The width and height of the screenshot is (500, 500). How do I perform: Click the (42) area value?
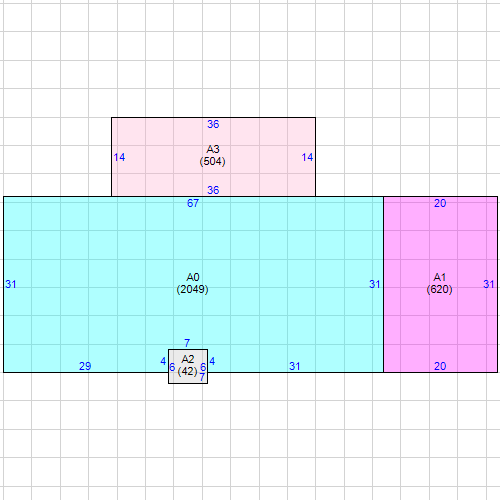[188, 371]
